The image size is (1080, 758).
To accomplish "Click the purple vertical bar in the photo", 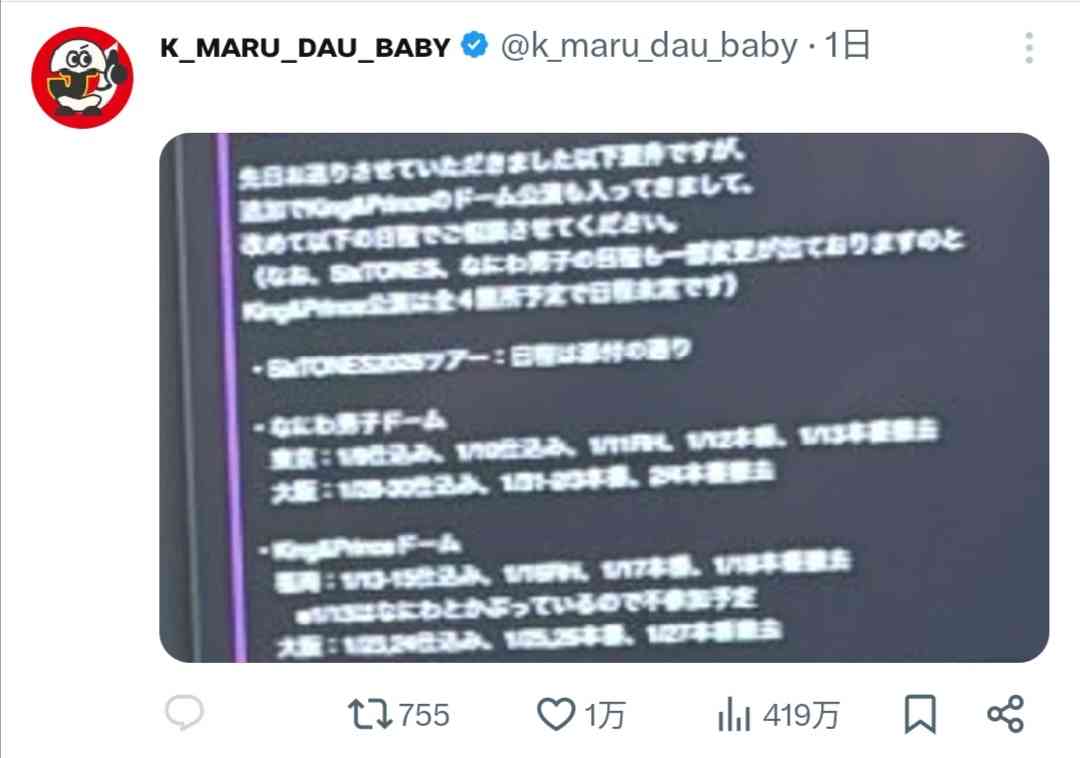I will [231, 397].
